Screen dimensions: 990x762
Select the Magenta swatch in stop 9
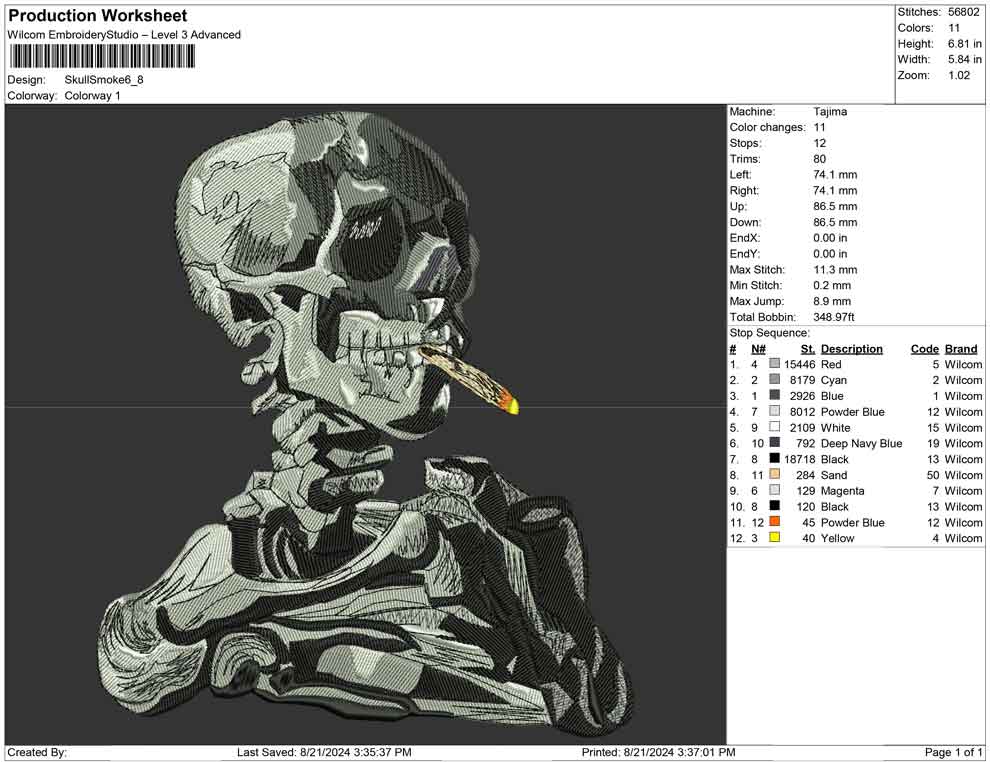point(774,491)
